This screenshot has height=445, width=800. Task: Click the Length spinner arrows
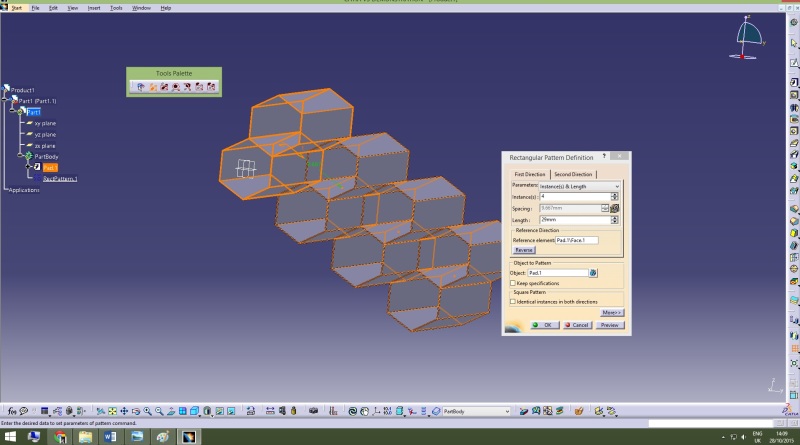pos(614,220)
